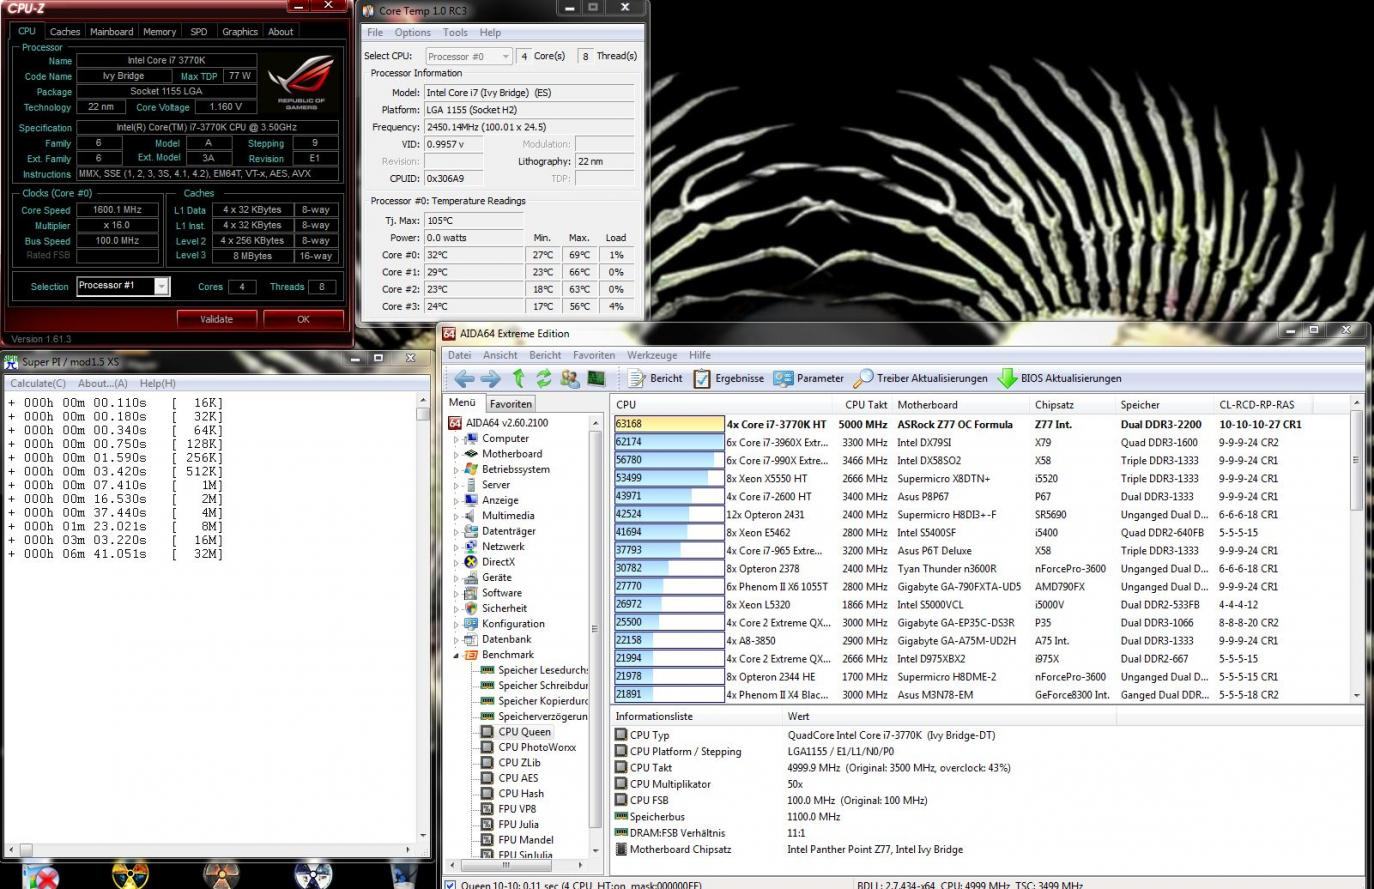Select the Server tree icon
The width and height of the screenshot is (1374, 889).
click(x=471, y=484)
